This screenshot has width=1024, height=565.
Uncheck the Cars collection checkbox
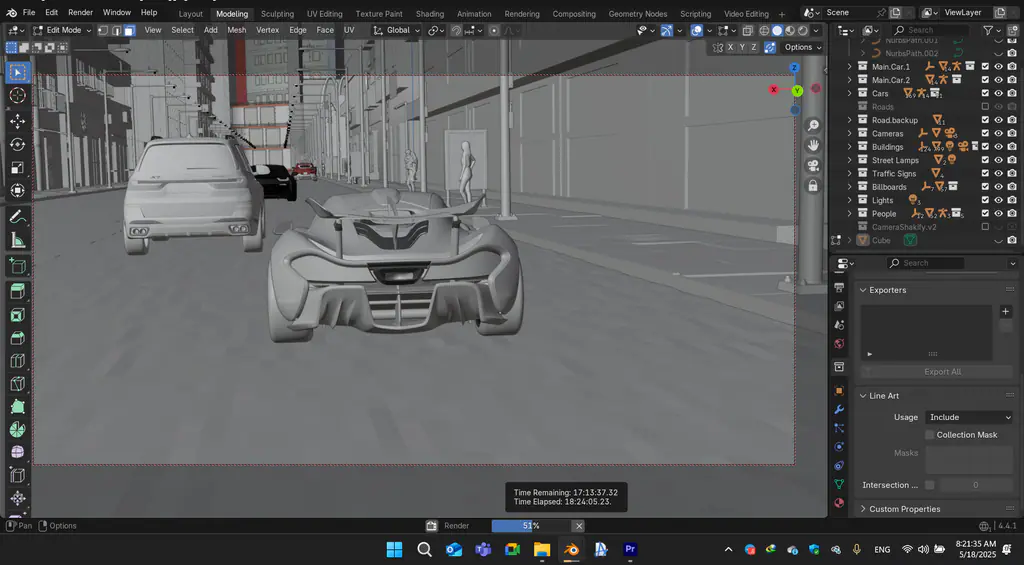tap(985, 93)
